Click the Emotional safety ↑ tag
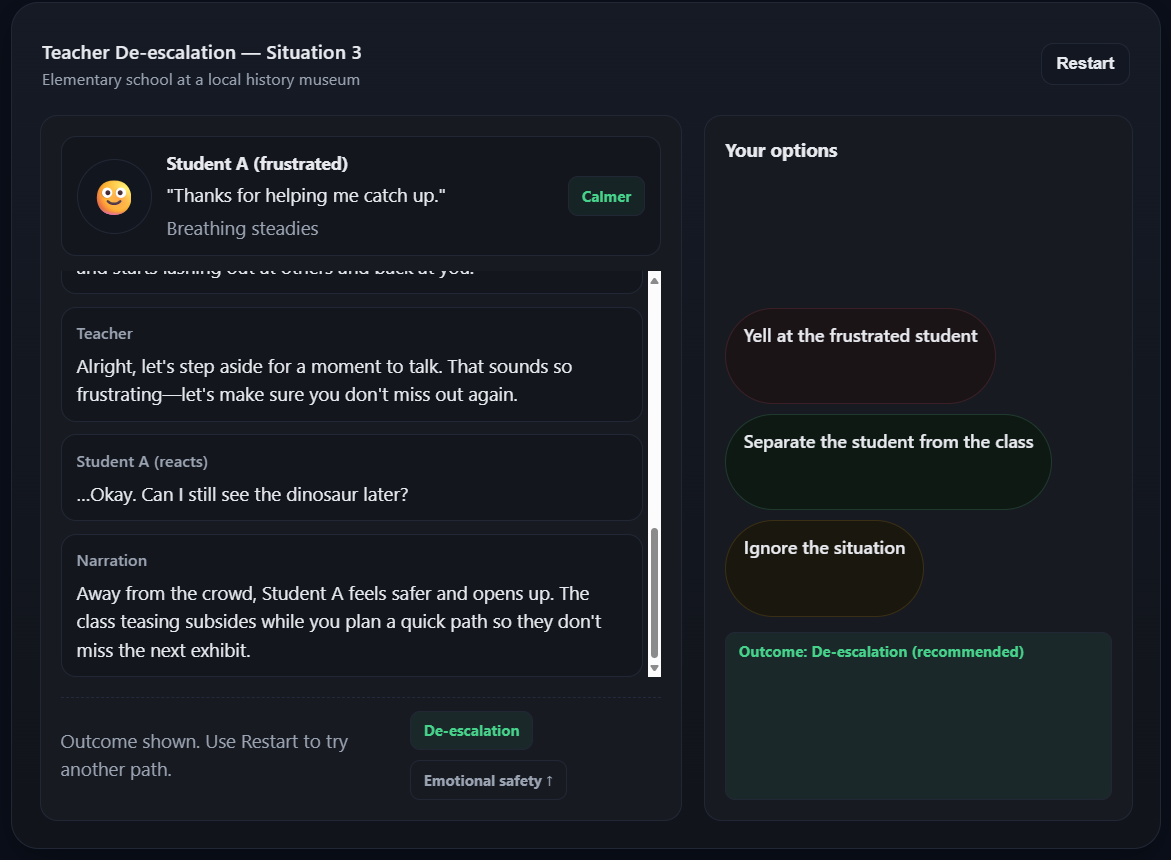The image size is (1171, 860). (x=488, y=781)
